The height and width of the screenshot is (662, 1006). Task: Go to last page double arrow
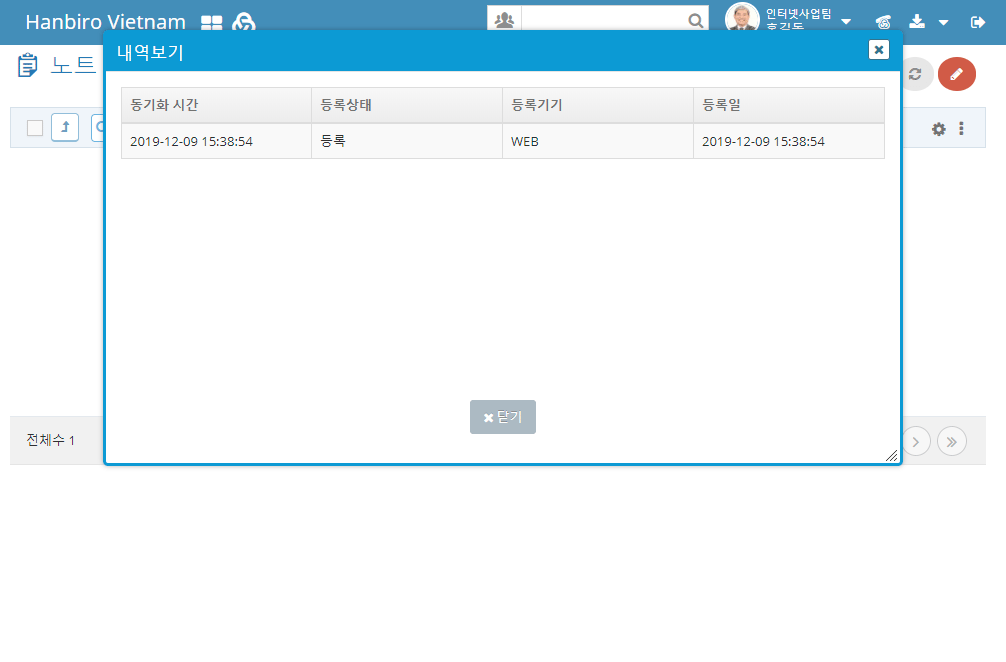(x=951, y=441)
